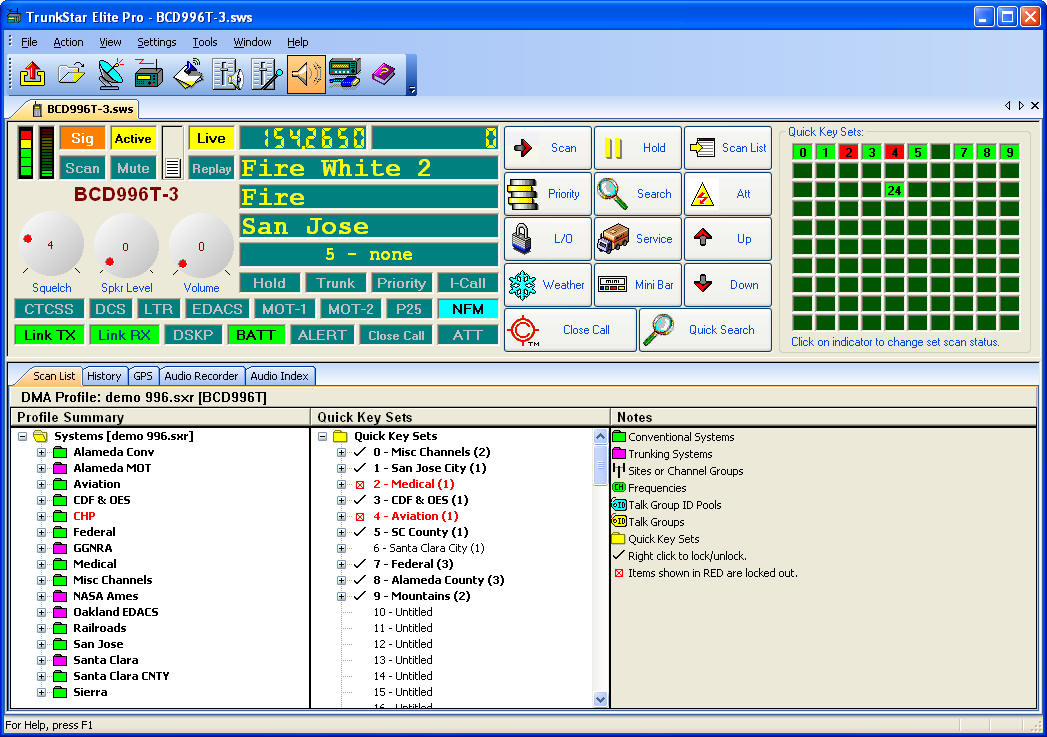Toggle quick key set indicator 5
This screenshot has height=737, width=1047.
point(918,152)
